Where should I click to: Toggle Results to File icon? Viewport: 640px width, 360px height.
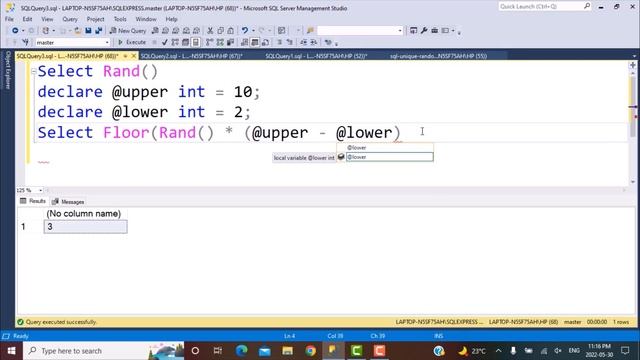point(265,42)
